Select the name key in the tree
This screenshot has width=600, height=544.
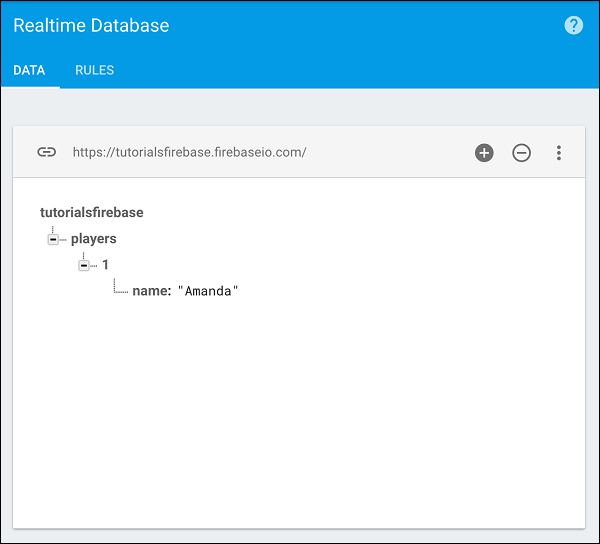150,291
